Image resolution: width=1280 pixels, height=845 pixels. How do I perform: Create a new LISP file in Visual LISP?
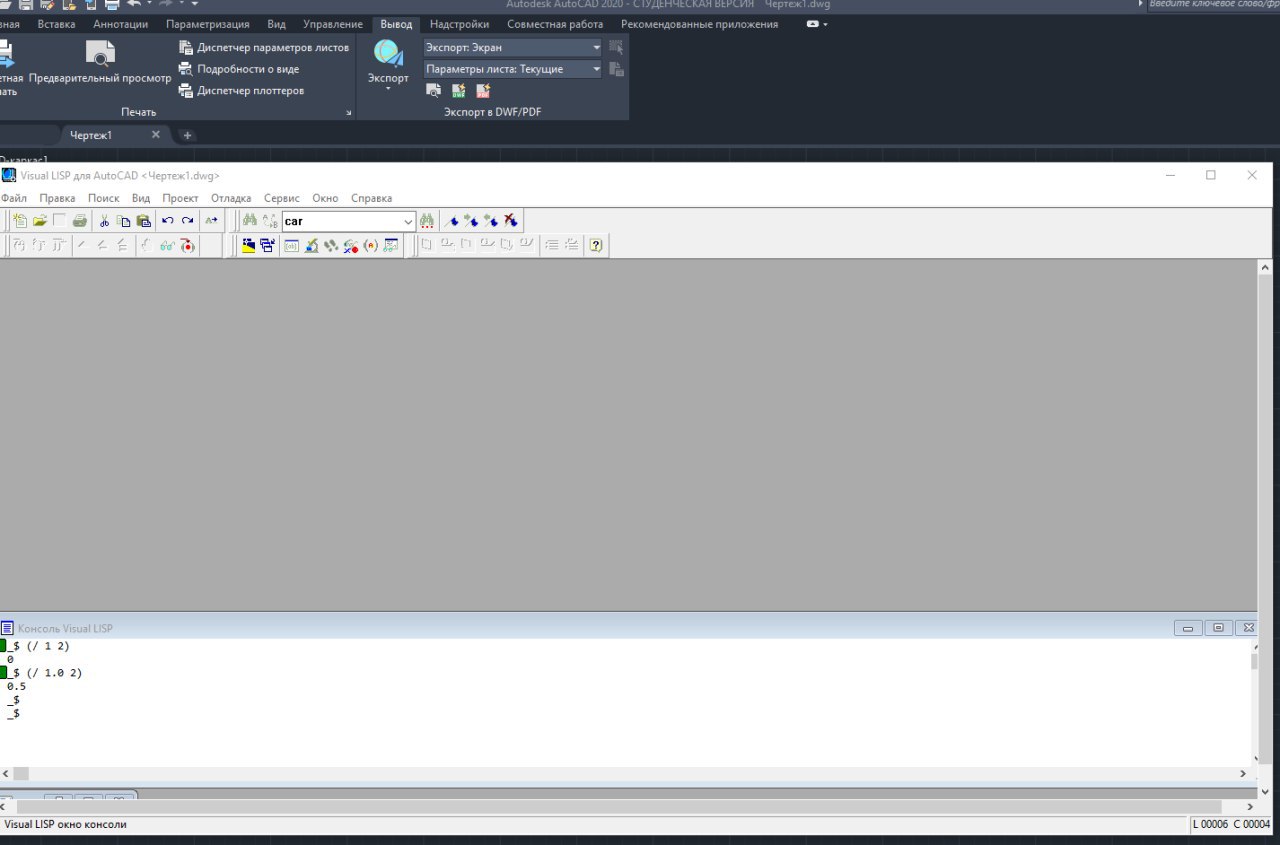[x=20, y=221]
